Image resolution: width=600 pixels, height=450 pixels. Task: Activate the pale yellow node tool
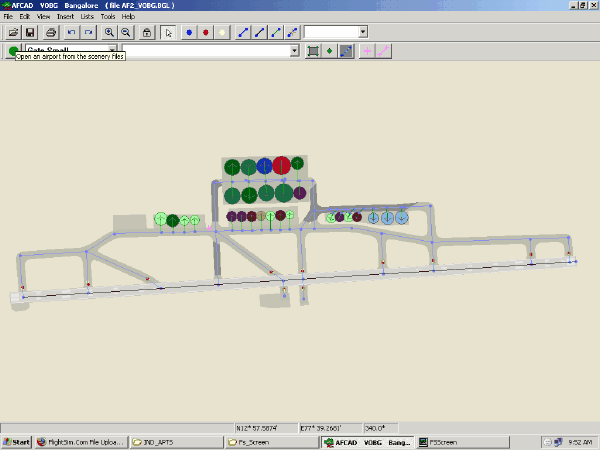pos(222,32)
